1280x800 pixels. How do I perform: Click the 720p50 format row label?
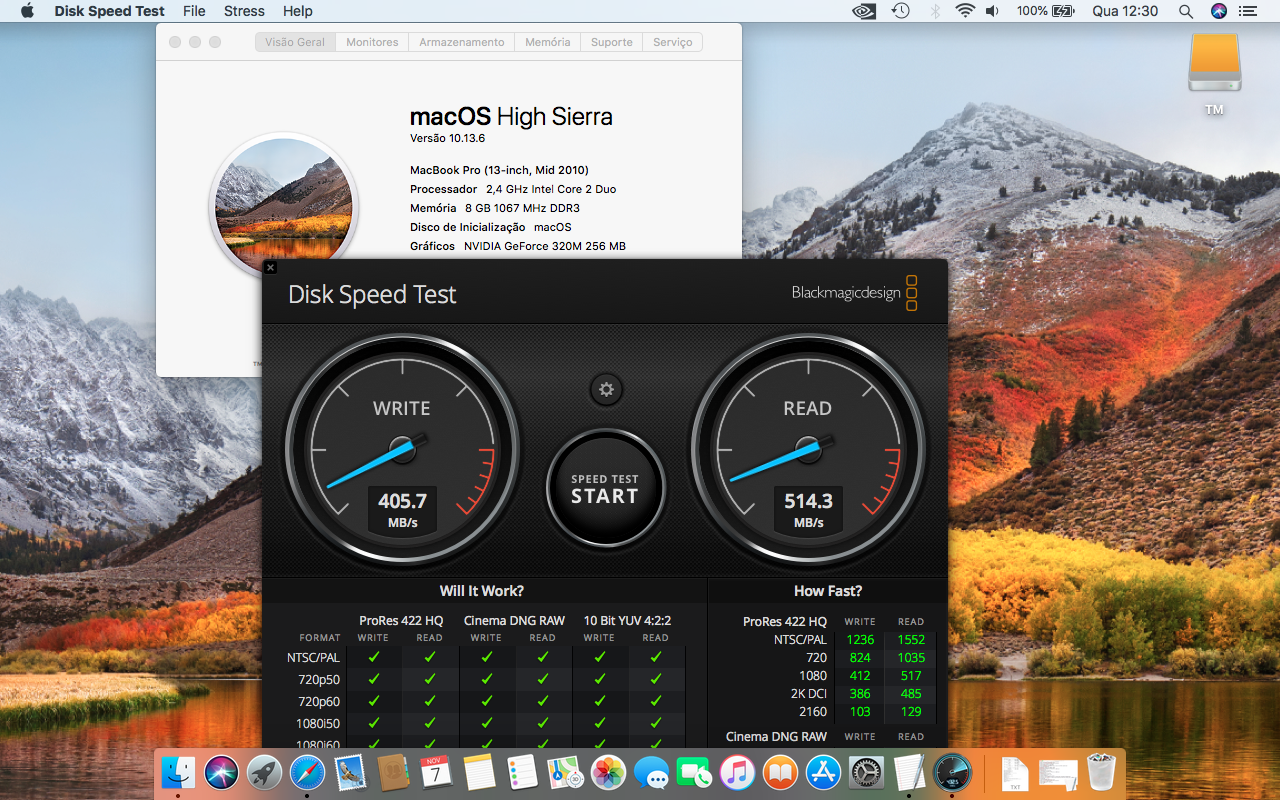coord(319,679)
